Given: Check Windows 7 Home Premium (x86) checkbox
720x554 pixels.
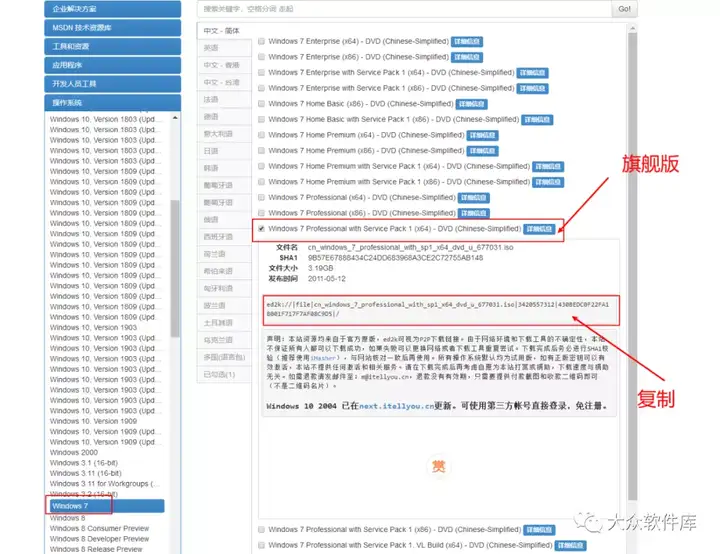Looking at the screenshot, I should (261, 151).
